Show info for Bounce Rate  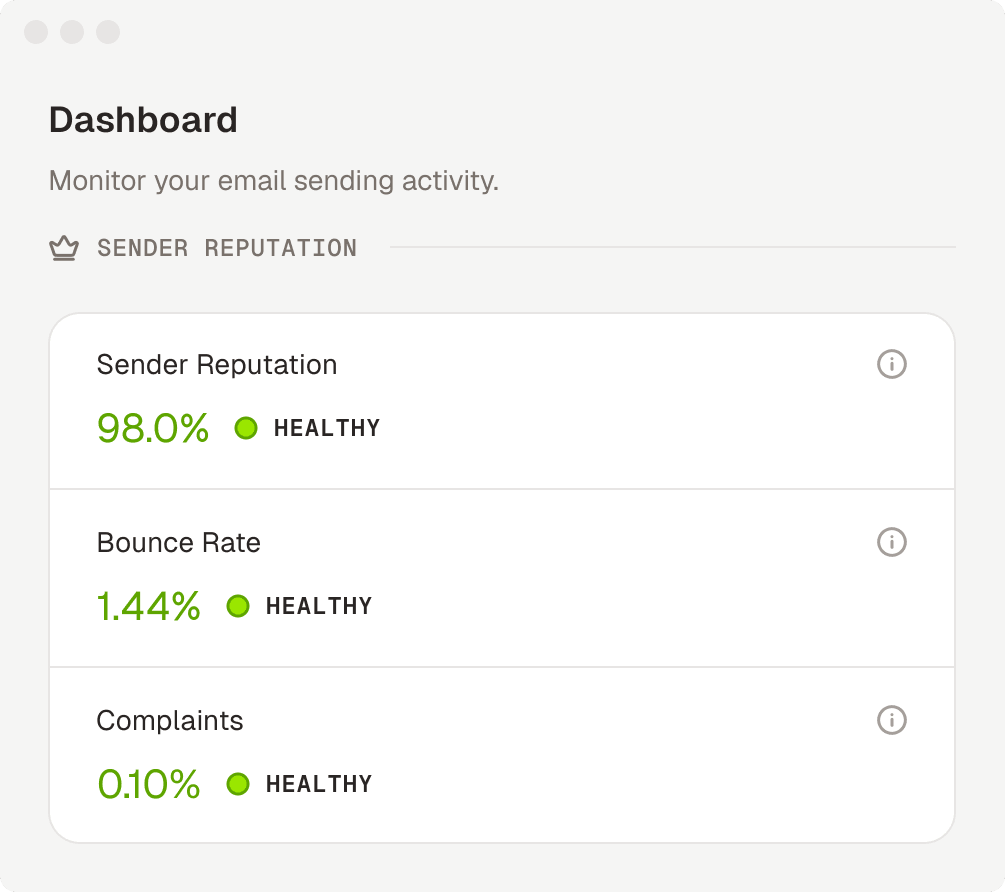[x=891, y=542]
